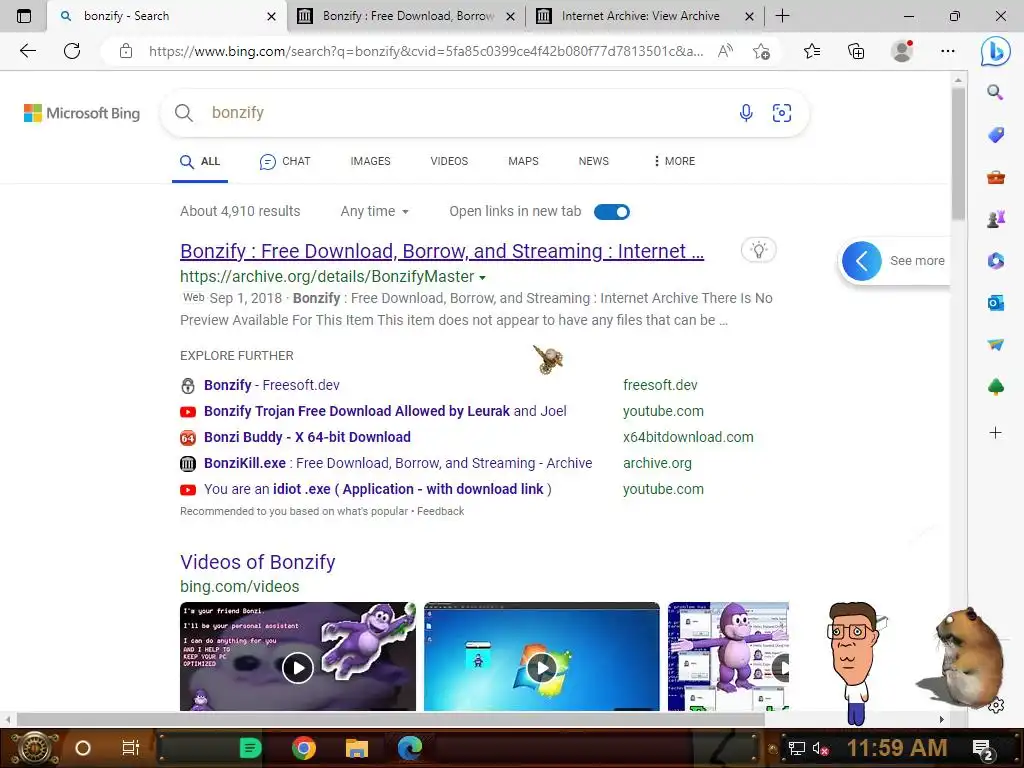Open sidebar settings gear icon
The image size is (1024, 768).
996,706
